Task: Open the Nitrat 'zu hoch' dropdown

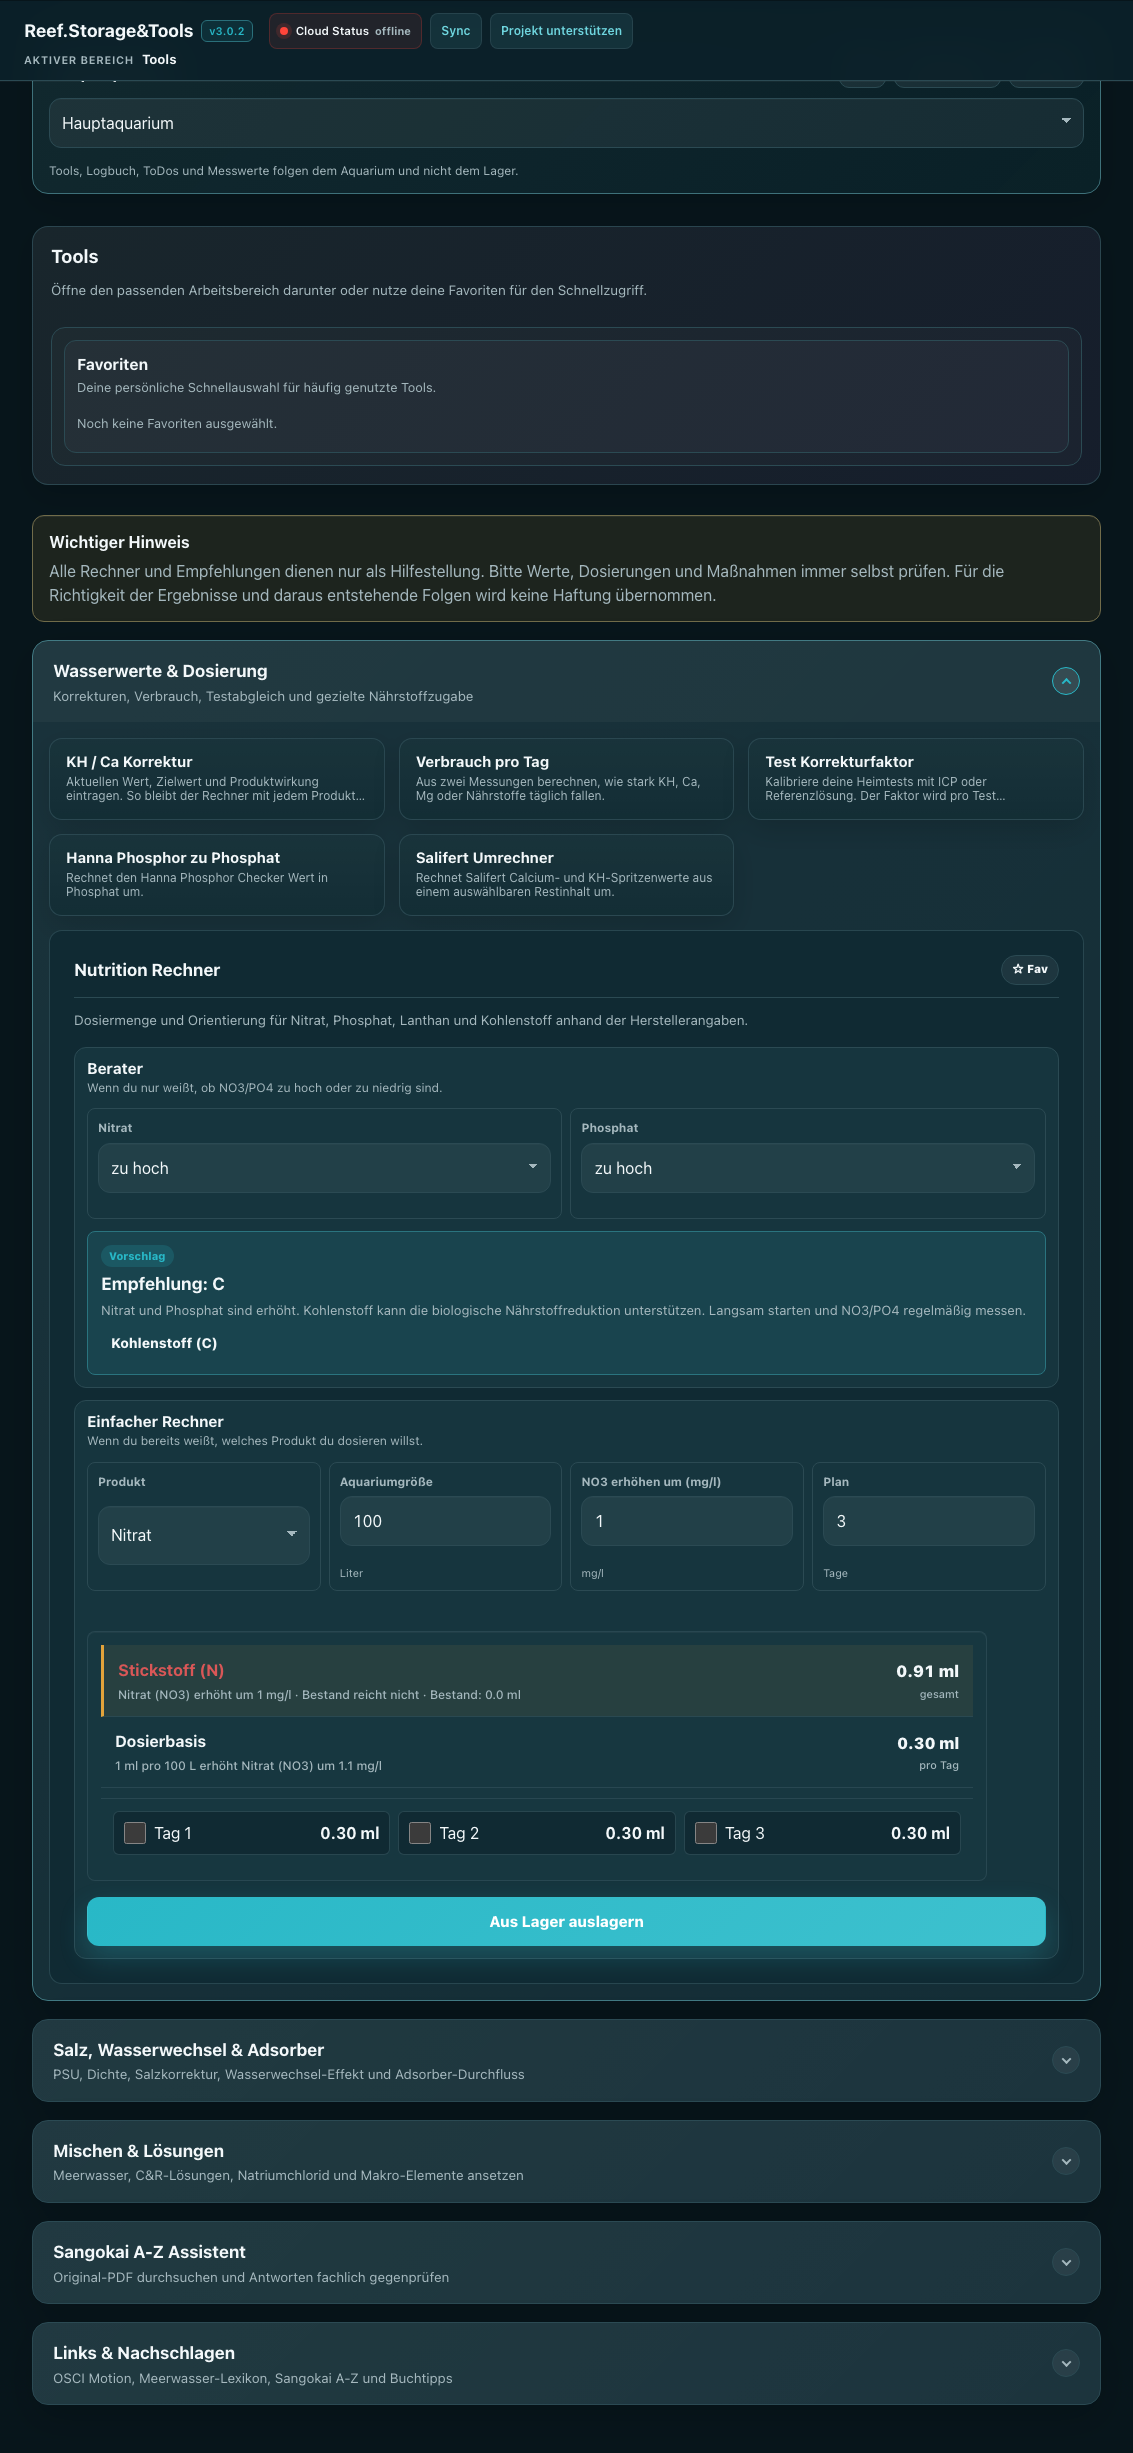Action: pos(324,1168)
